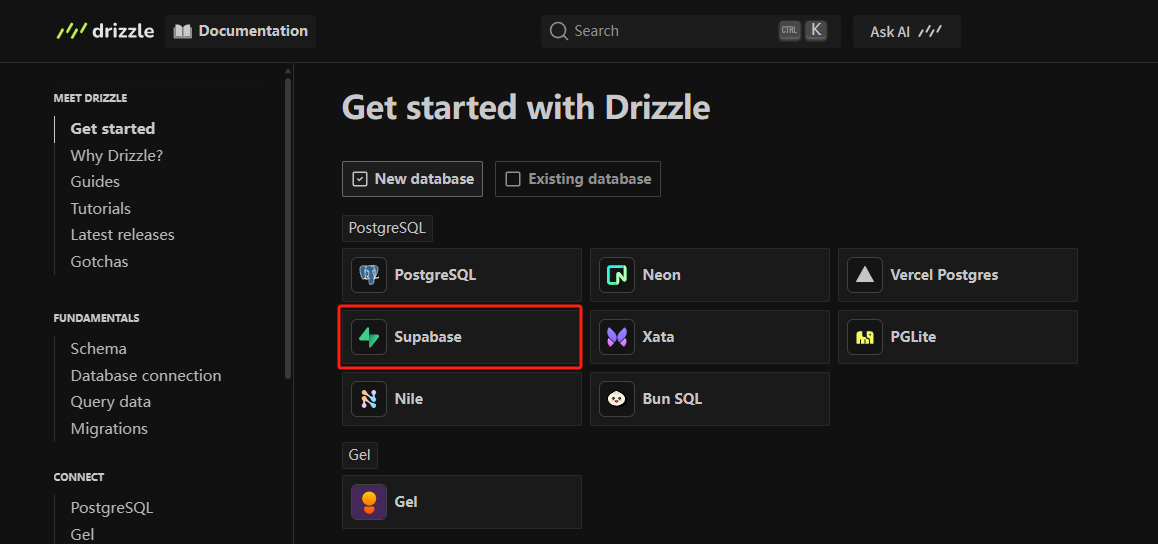This screenshot has height=544, width=1158.
Task: Open Guides in the sidebar
Action: tap(95, 182)
